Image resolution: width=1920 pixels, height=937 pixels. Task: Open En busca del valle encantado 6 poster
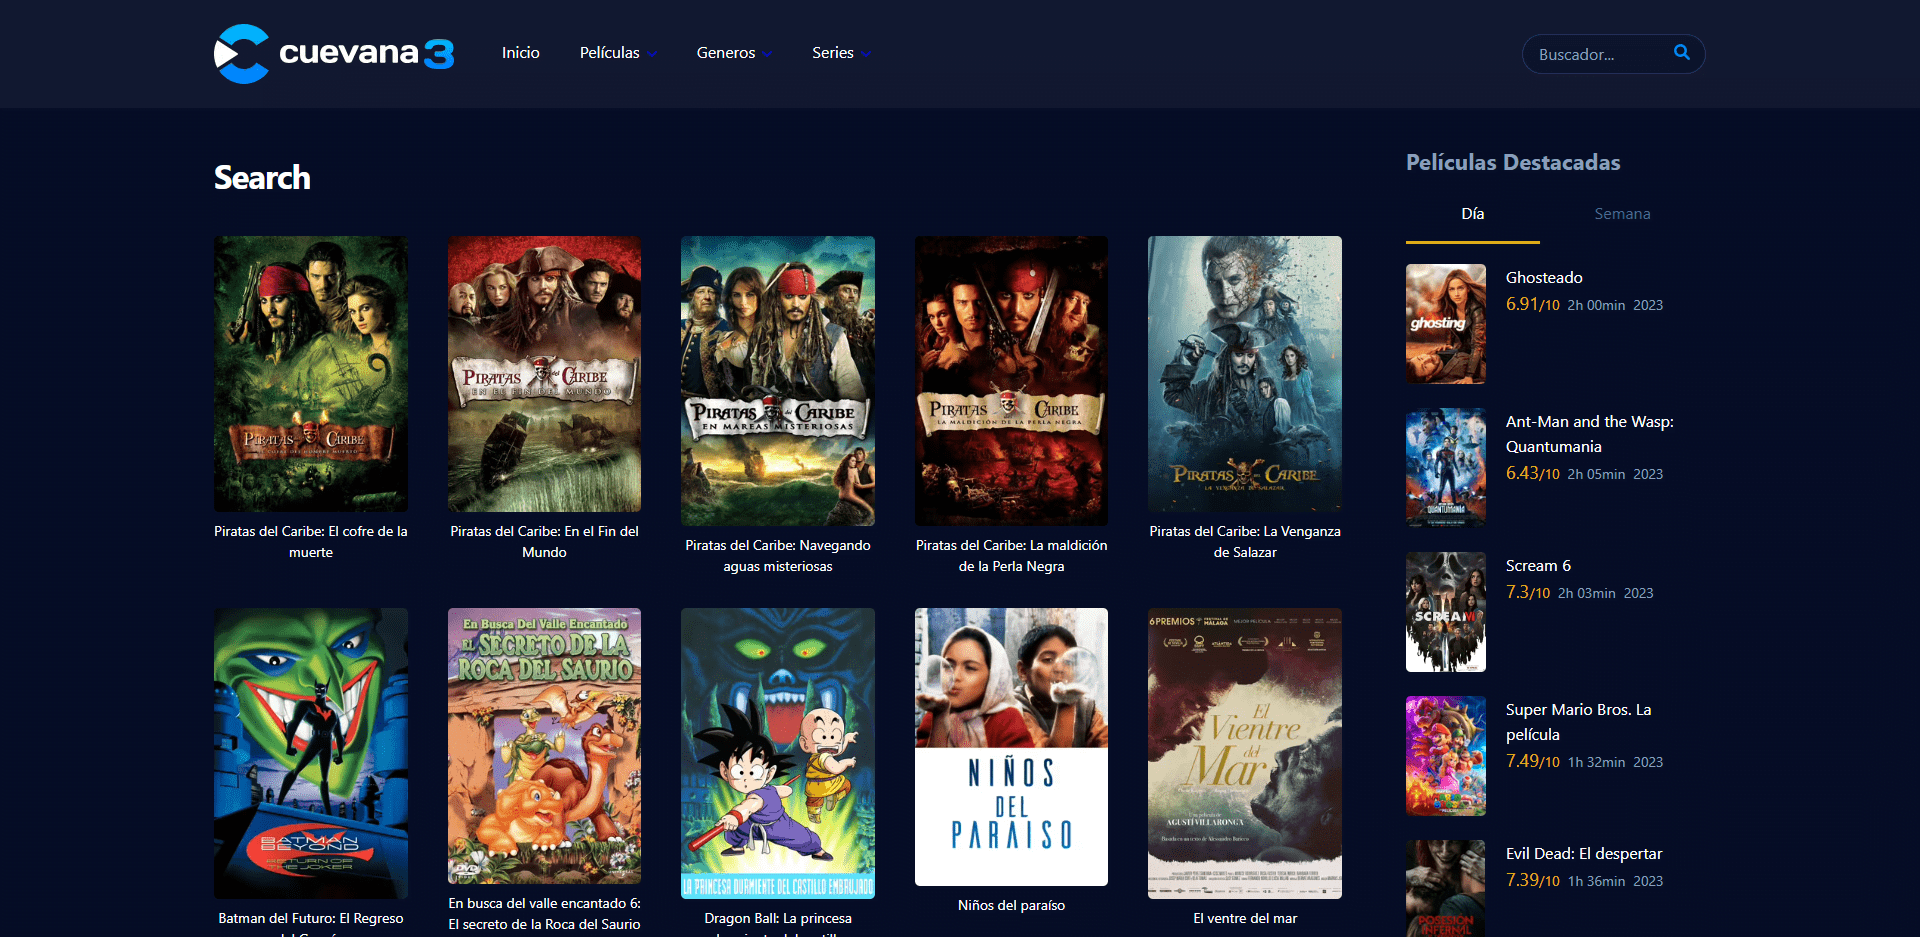pyautogui.click(x=544, y=746)
